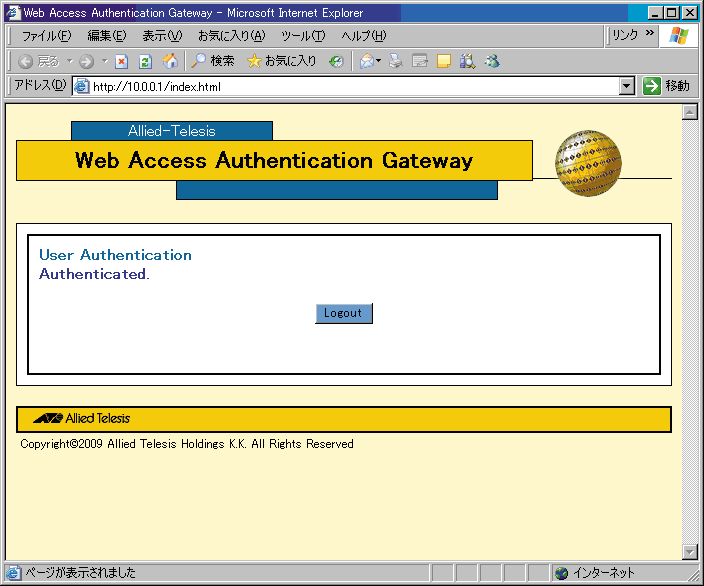The image size is (704, 586).
Task: Click the Stop loading icon
Action: (x=121, y=61)
